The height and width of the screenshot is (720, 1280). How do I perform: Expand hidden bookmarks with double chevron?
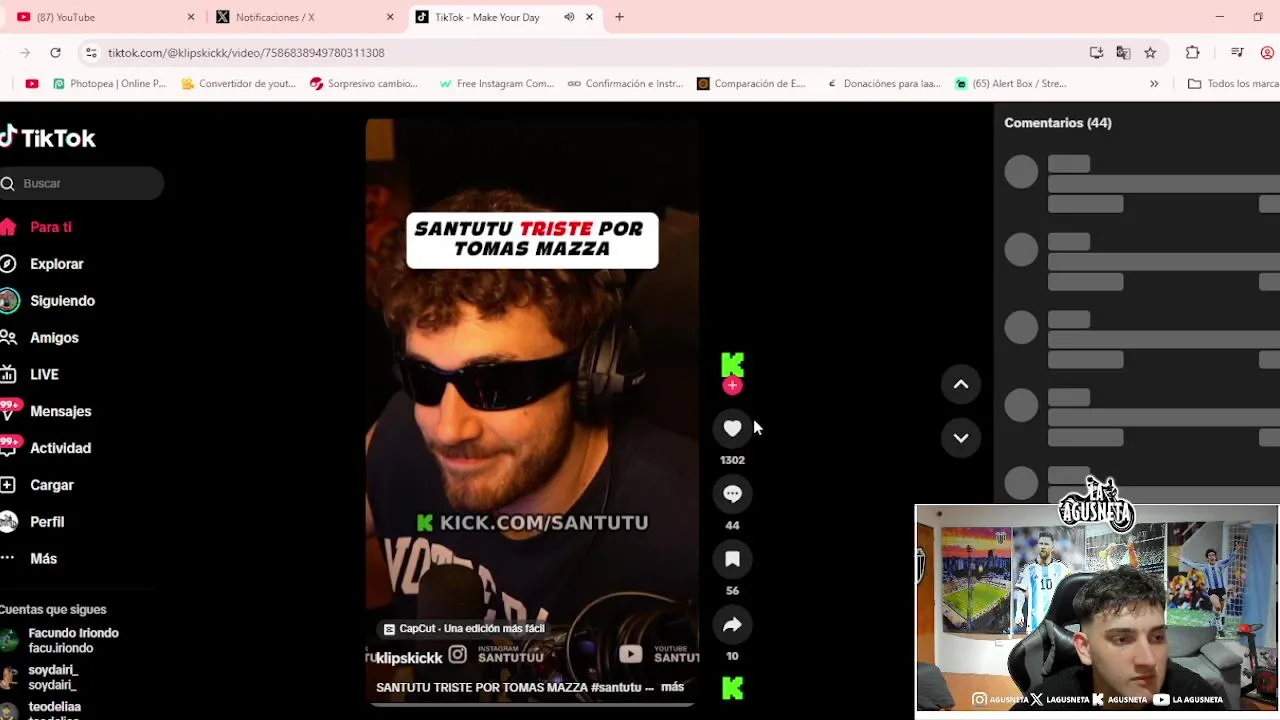point(1154,84)
